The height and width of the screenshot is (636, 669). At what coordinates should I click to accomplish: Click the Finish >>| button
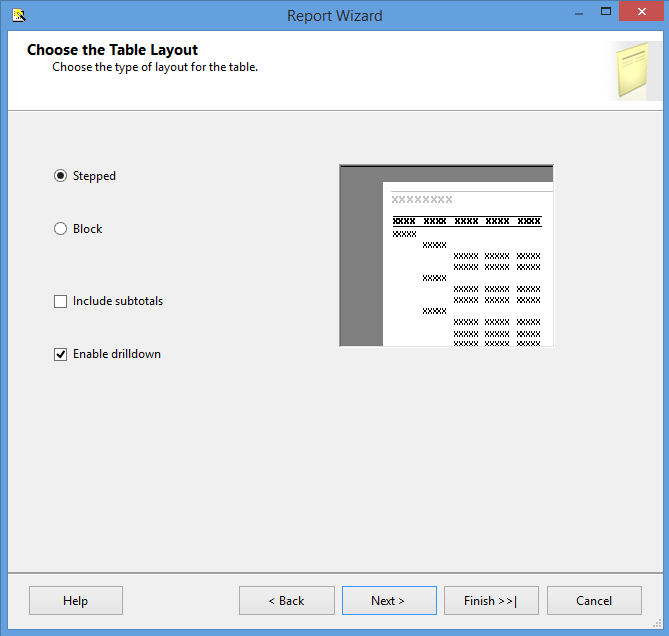[491, 601]
